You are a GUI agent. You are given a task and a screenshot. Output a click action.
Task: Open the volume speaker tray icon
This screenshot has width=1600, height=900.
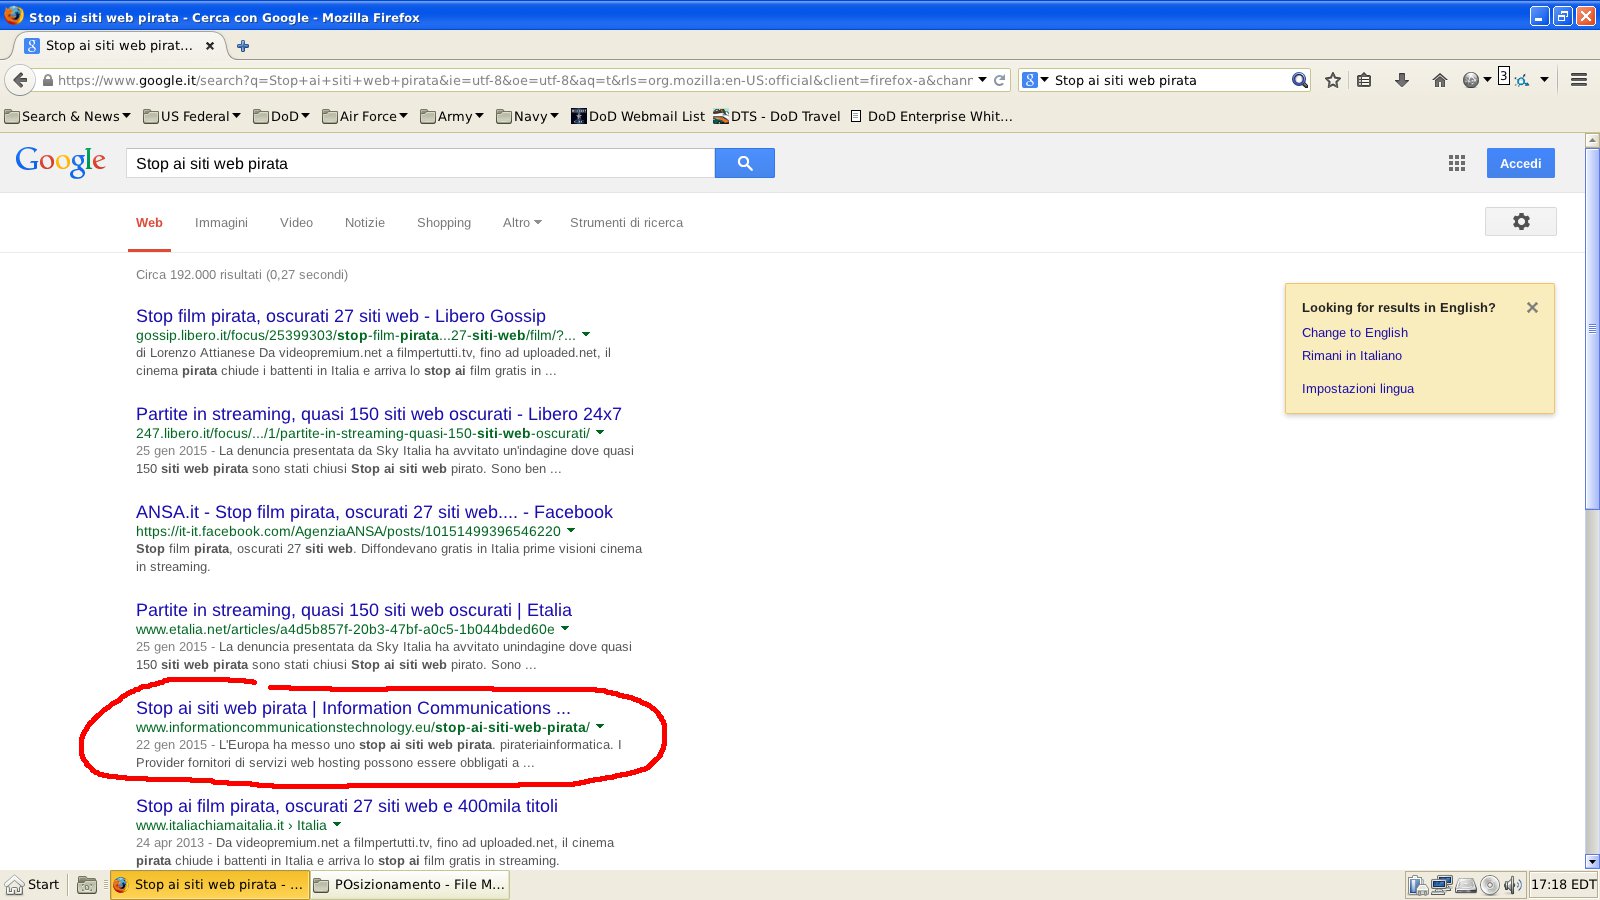pos(1512,885)
